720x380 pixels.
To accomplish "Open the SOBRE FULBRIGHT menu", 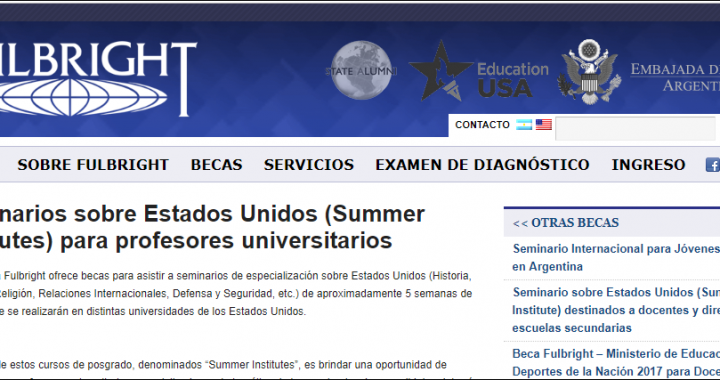I will [x=93, y=165].
